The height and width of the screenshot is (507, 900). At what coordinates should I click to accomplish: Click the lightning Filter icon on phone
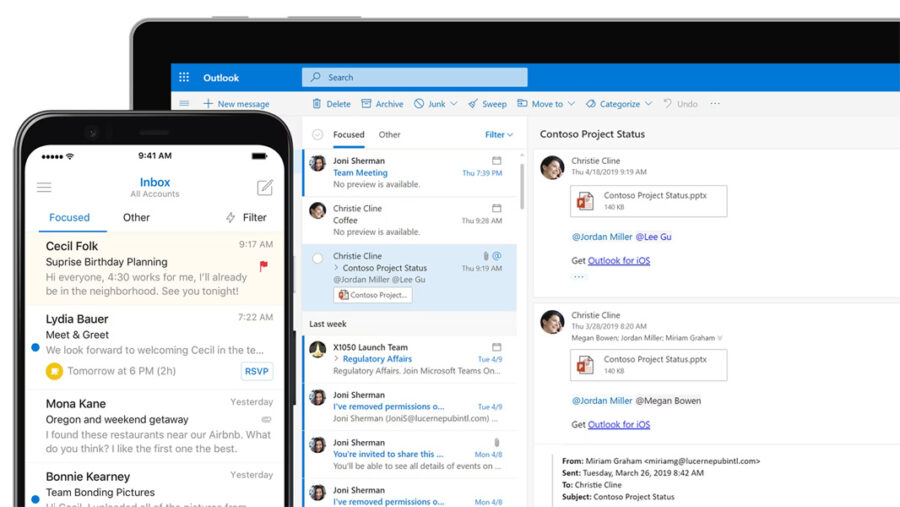point(231,217)
